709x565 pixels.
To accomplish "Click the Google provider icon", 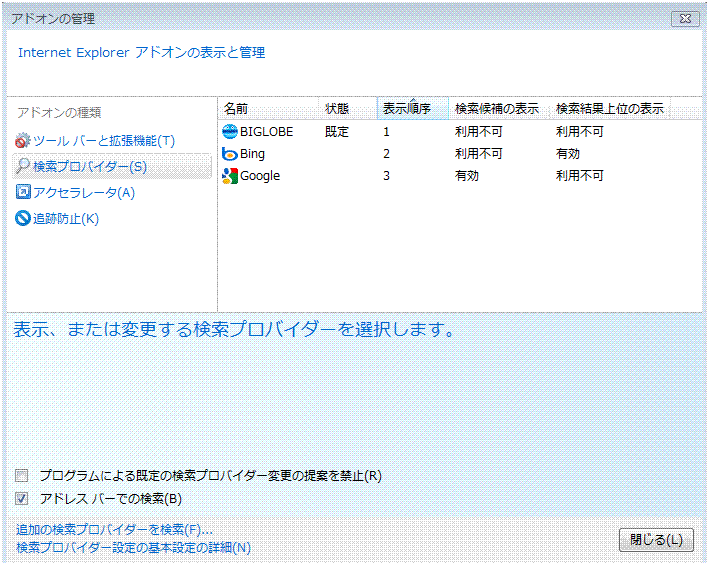I will (230, 176).
